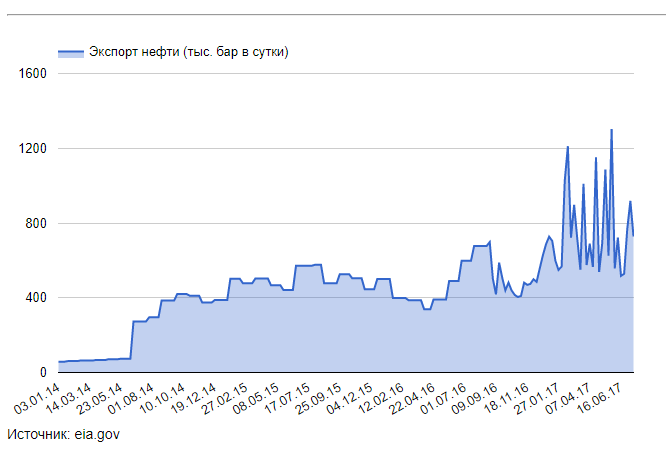Click the x-axis date 04.12.15
The height and width of the screenshot is (451, 666).
tap(350, 398)
